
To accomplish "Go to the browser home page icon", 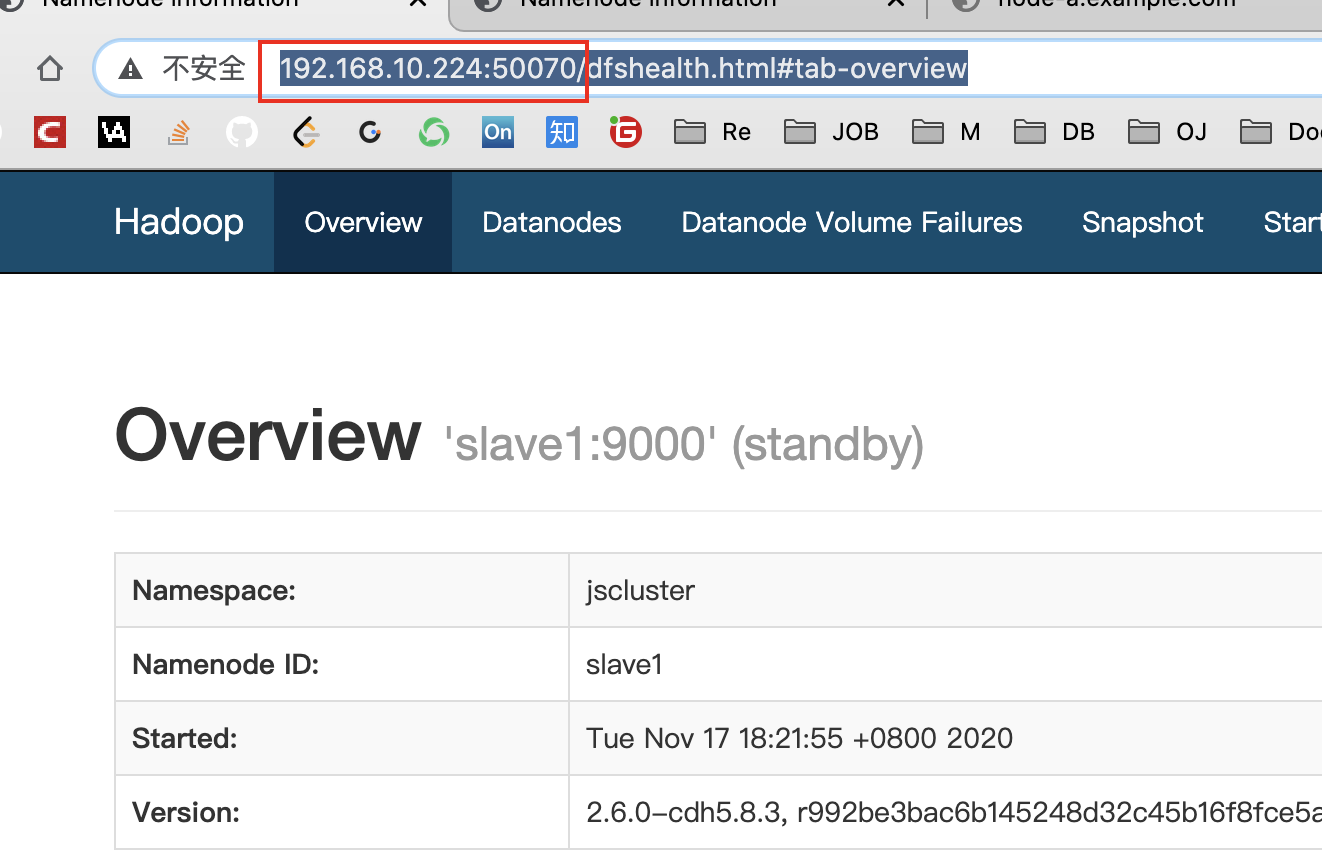I will coord(49,69).
